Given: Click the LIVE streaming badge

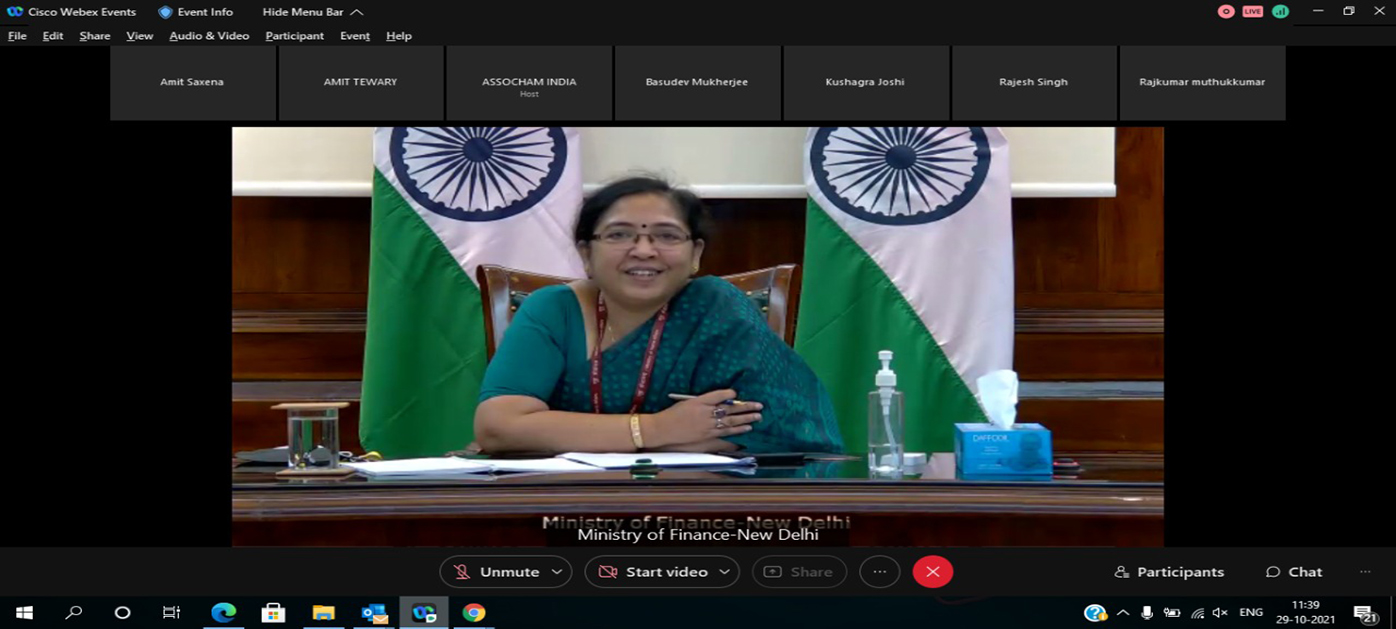Looking at the screenshot, I should tap(1253, 12).
